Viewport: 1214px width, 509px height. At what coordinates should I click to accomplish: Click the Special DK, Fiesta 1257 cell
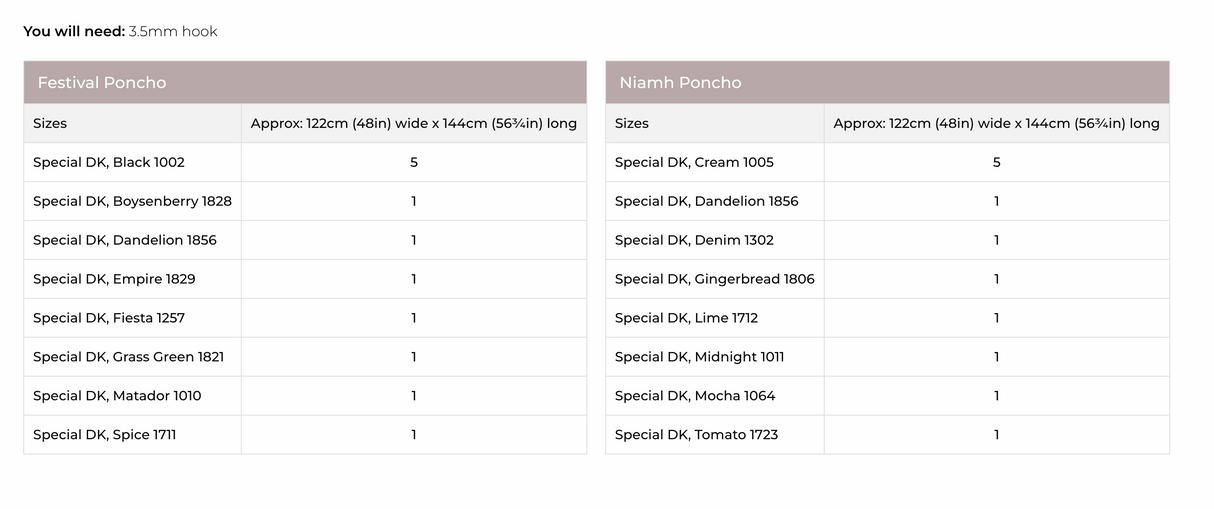tap(133, 318)
